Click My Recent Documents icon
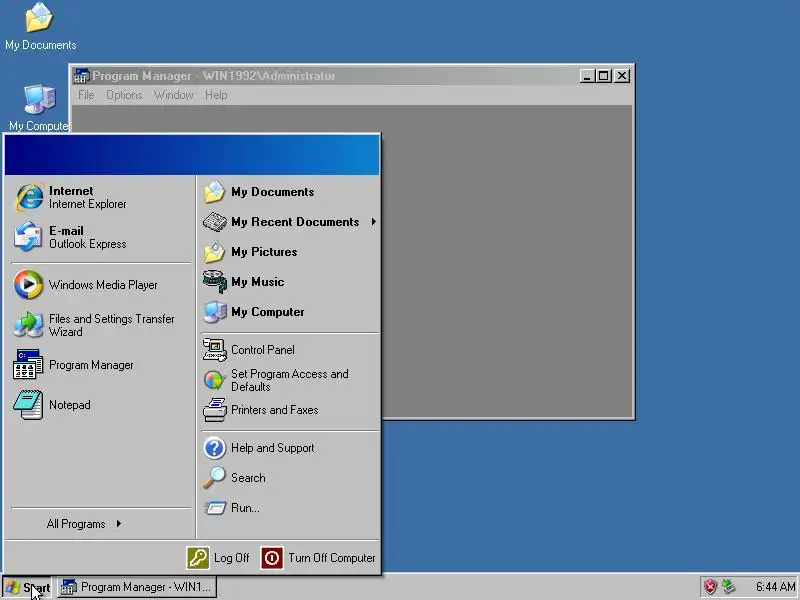This screenshot has height=600, width=800. [214, 221]
